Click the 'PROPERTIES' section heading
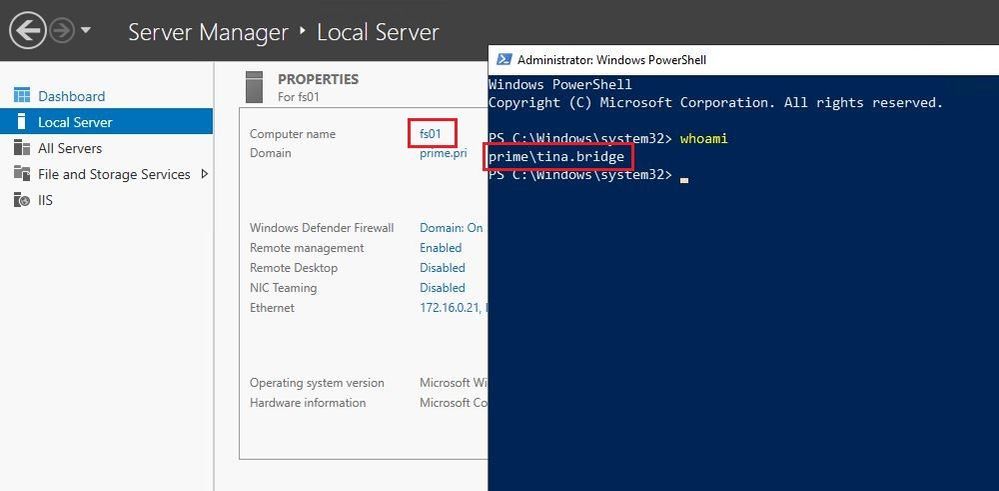999x491 pixels. (x=318, y=79)
